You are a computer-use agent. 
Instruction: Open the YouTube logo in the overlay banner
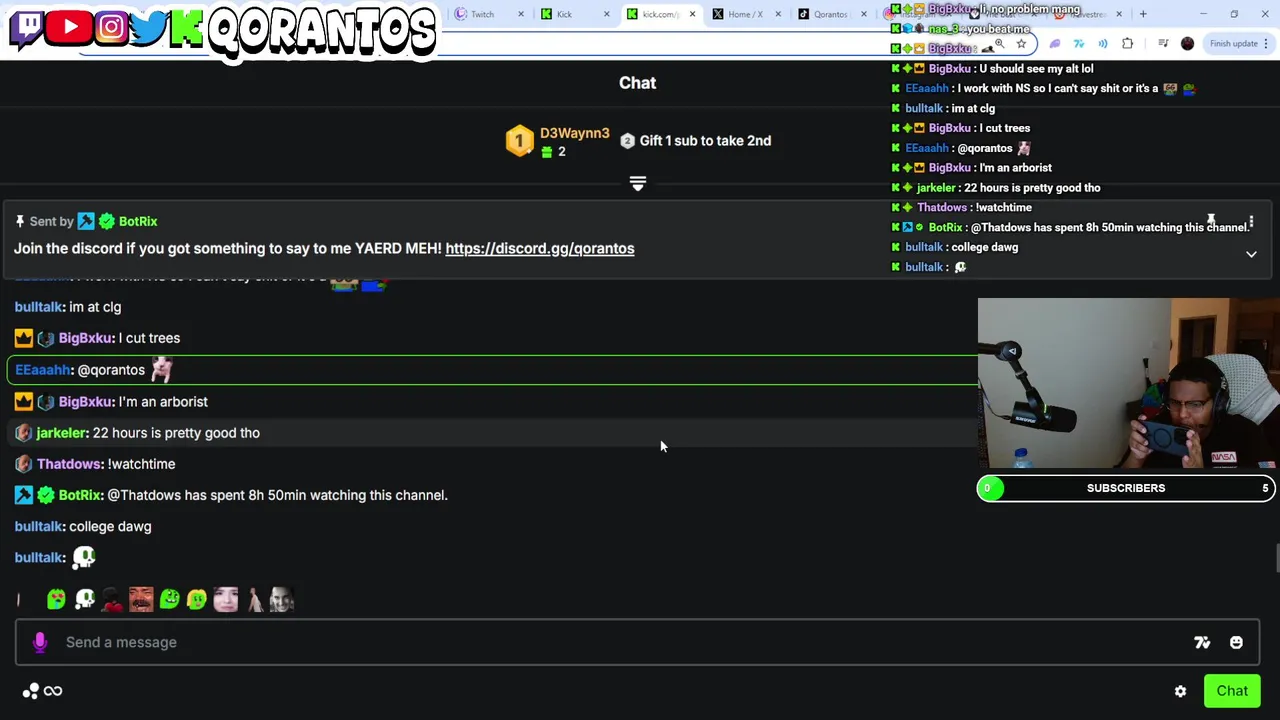point(69,27)
